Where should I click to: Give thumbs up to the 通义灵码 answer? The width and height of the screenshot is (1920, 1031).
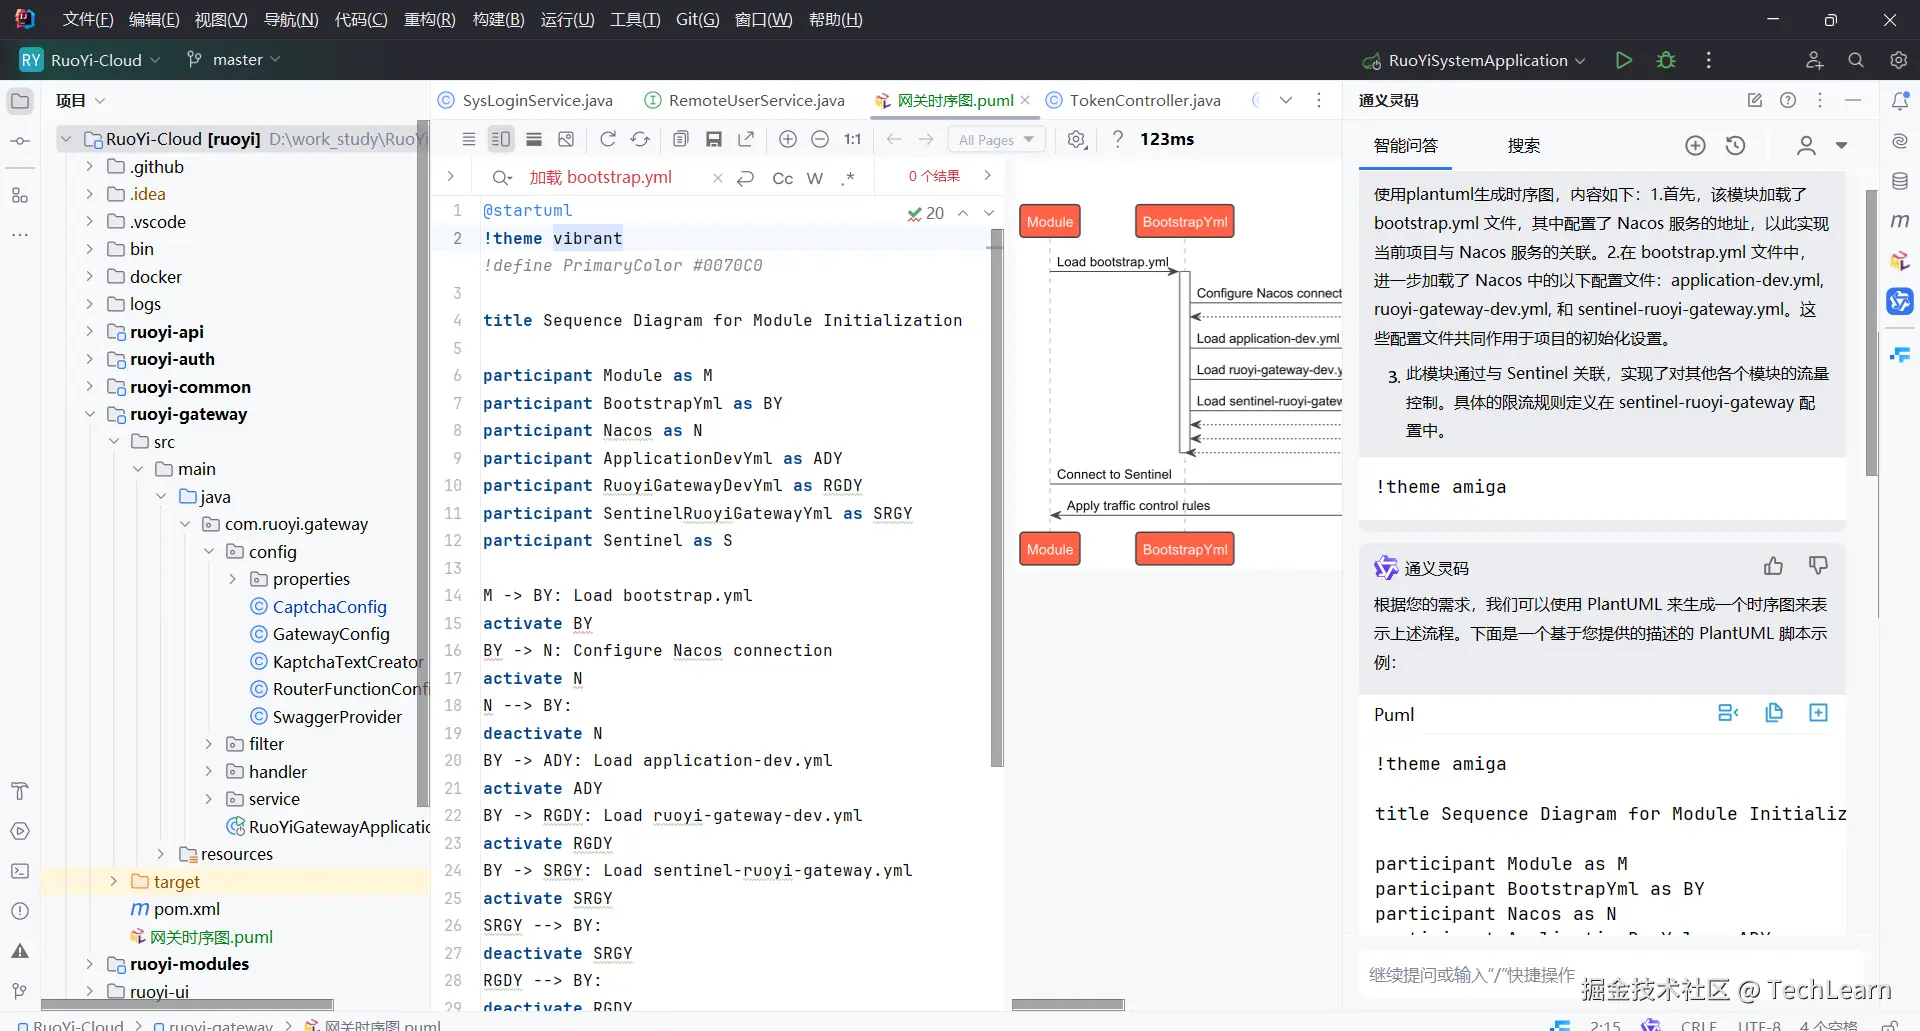pos(1773,567)
